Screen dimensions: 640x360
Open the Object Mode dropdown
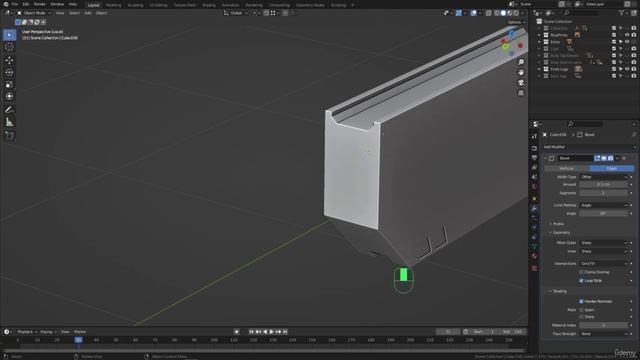pos(34,13)
